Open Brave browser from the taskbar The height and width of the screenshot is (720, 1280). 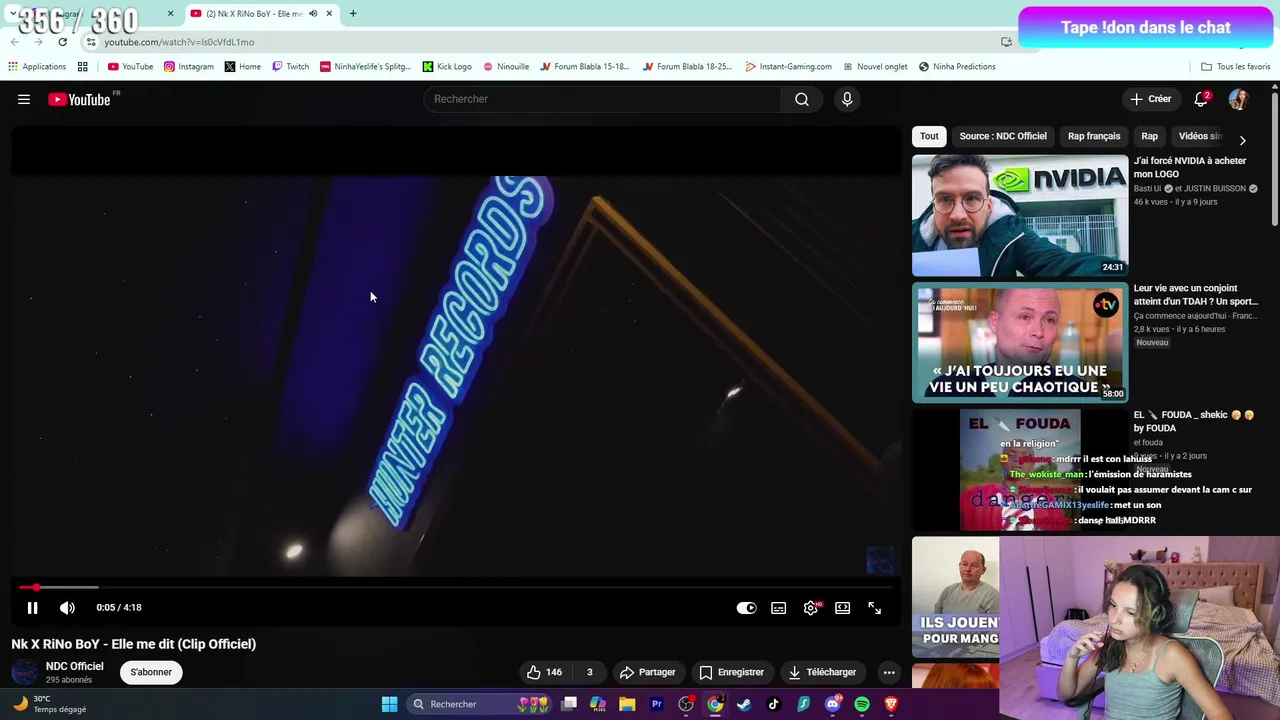point(891,704)
